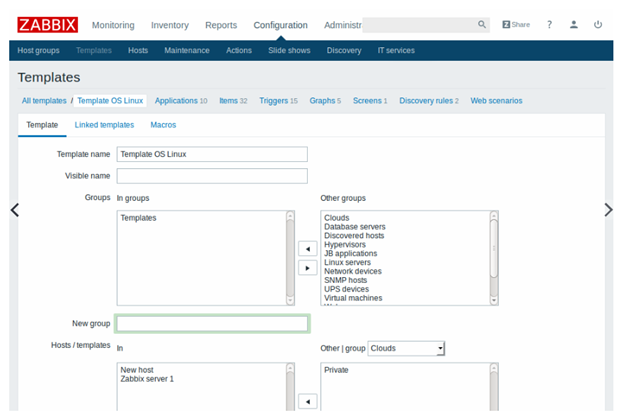Click the Other groups list scrollbar
This screenshot has height=420, width=624.
(494, 256)
